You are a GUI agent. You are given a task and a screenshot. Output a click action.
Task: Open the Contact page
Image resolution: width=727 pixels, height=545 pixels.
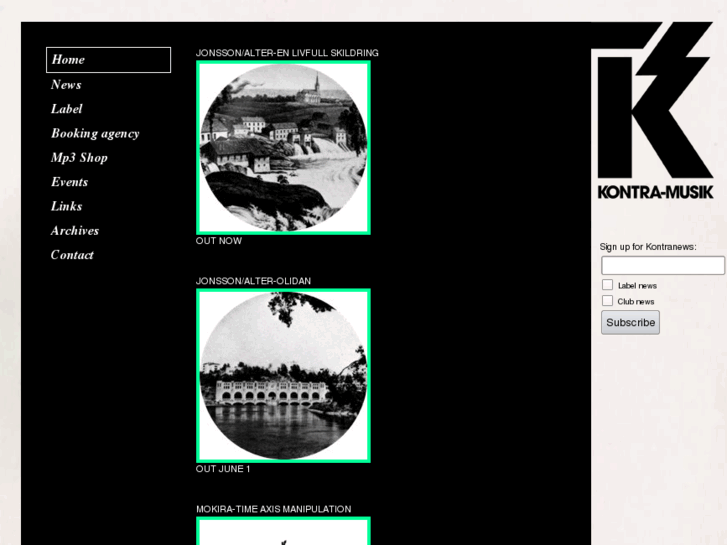coord(72,255)
